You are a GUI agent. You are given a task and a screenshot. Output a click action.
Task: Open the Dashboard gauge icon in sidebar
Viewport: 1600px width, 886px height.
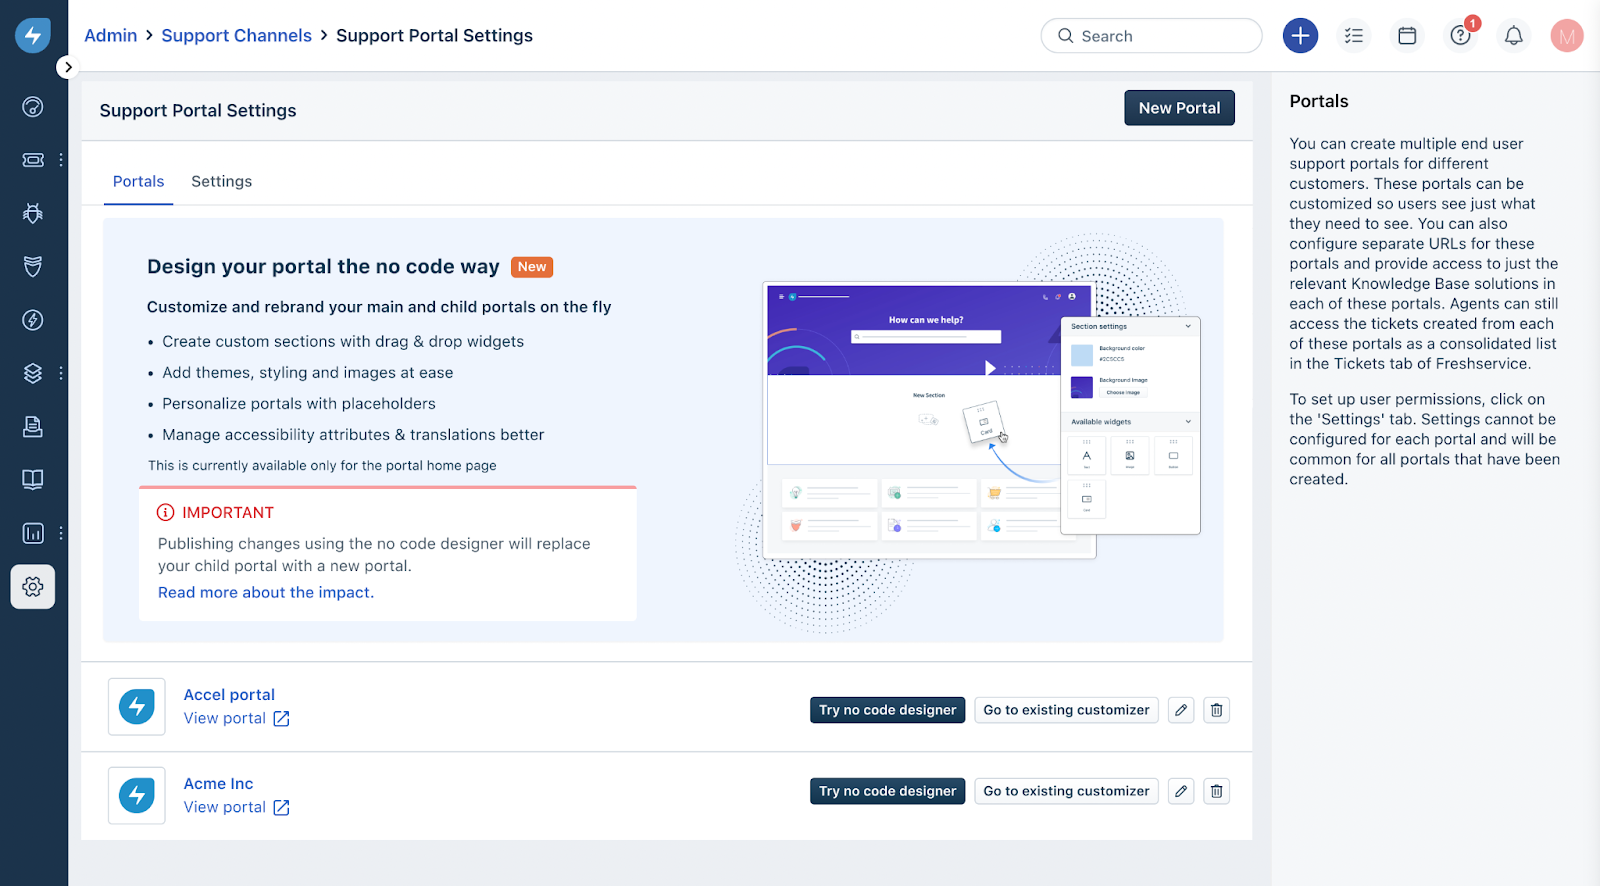click(x=33, y=107)
